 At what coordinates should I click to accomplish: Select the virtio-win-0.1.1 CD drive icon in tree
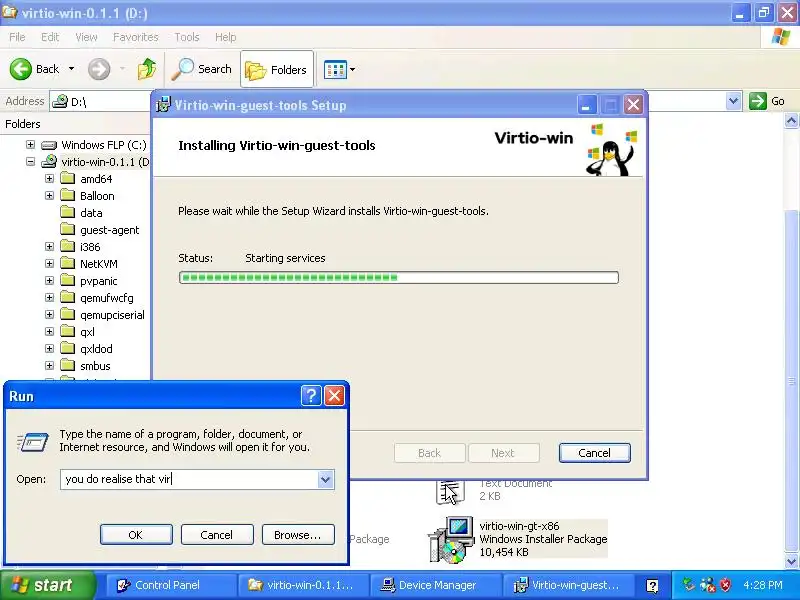click(x=49, y=162)
